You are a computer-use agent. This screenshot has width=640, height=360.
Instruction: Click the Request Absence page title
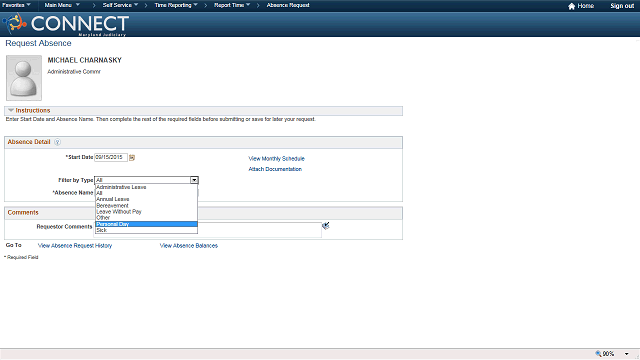point(38,43)
